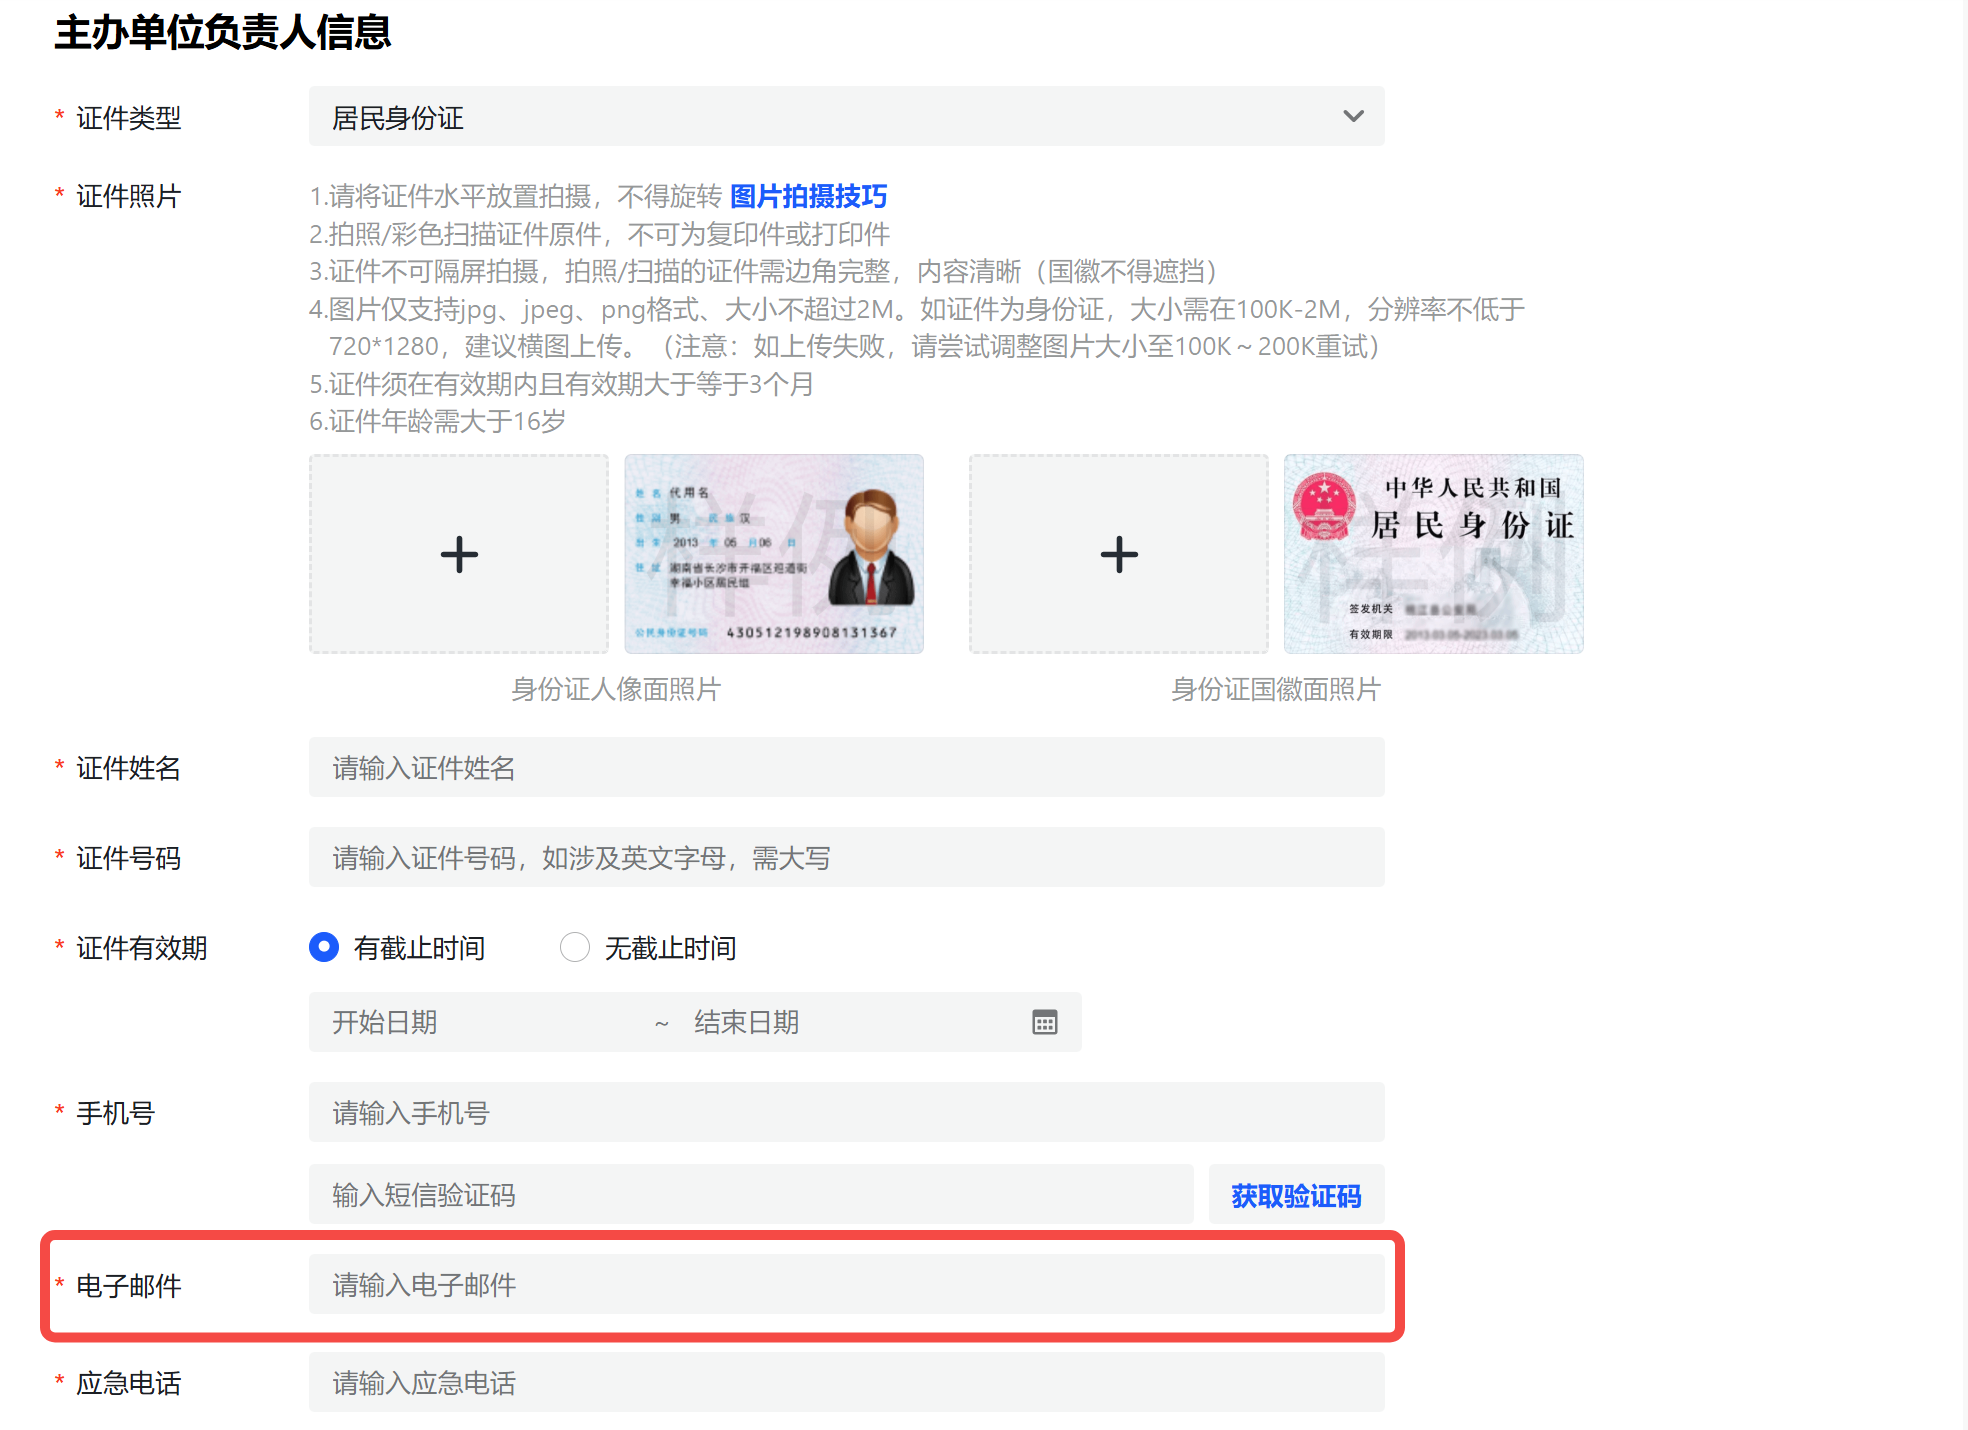View the sample national emblem side thumbnail
Screen dimensions: 1968x1430
1433,554
